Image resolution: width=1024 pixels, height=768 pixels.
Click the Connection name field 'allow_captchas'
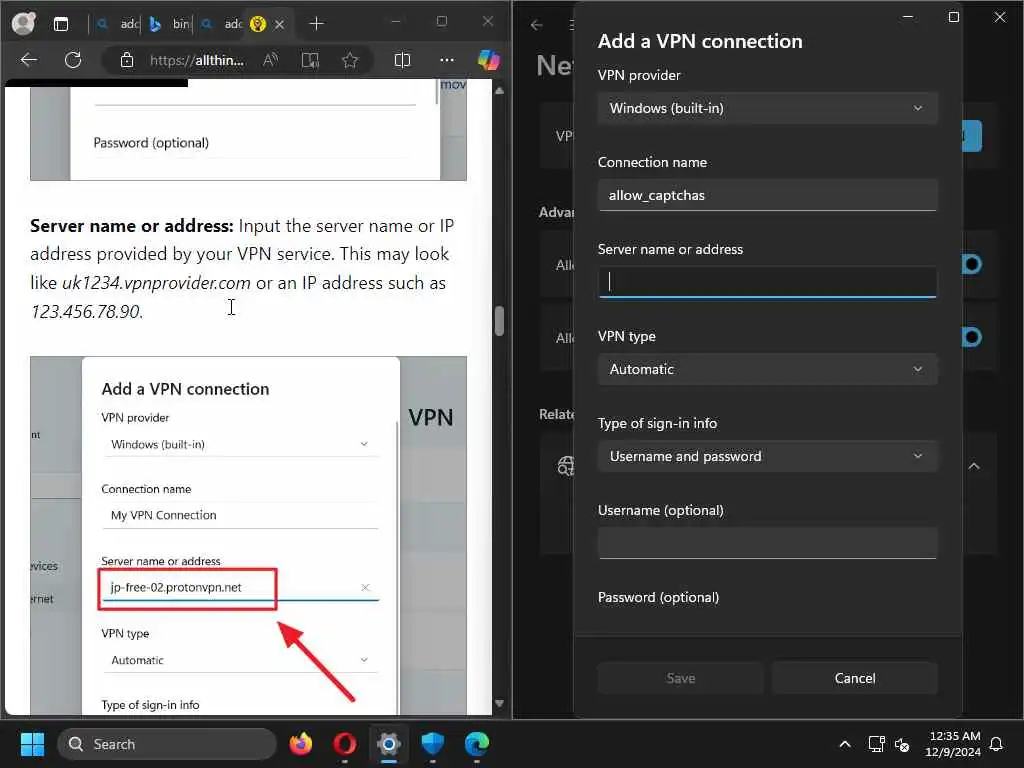pyautogui.click(x=767, y=195)
